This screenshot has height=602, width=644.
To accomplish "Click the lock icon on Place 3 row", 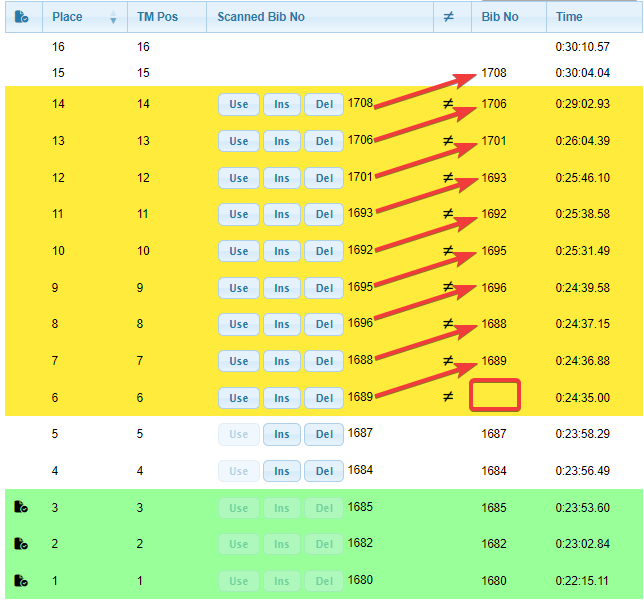I will [22, 507].
